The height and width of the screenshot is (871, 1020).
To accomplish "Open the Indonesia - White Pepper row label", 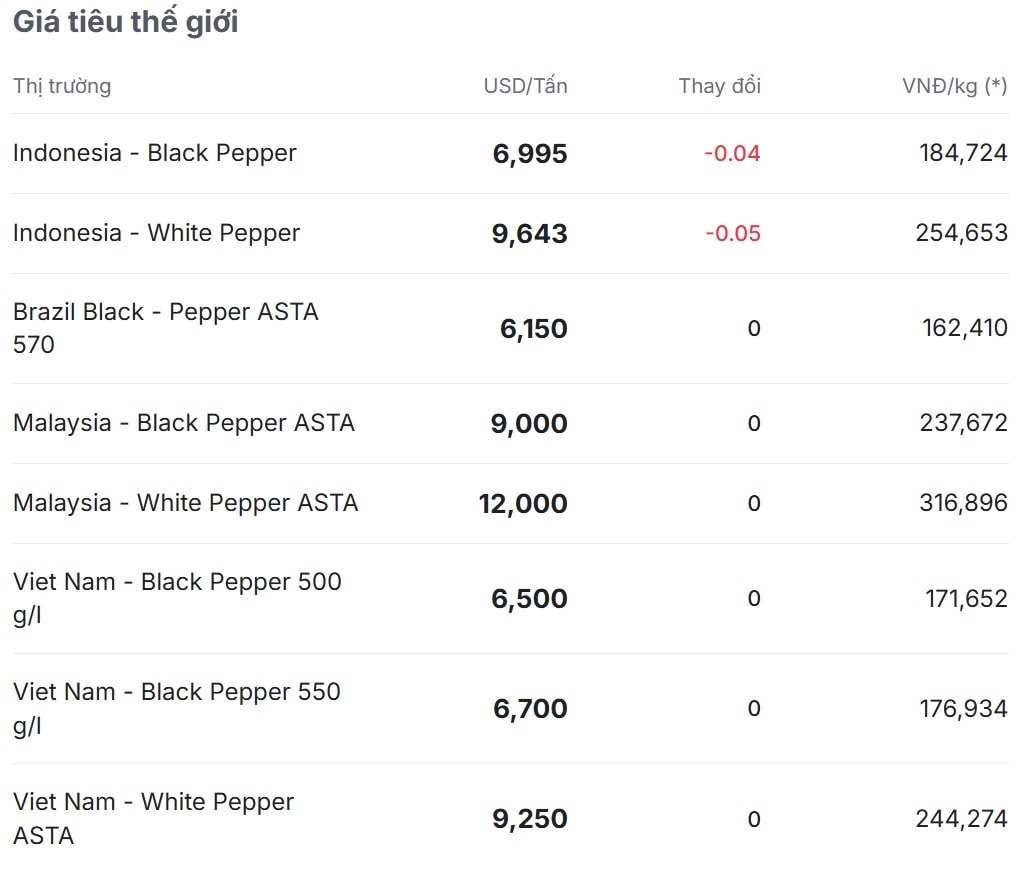I will 156,233.
